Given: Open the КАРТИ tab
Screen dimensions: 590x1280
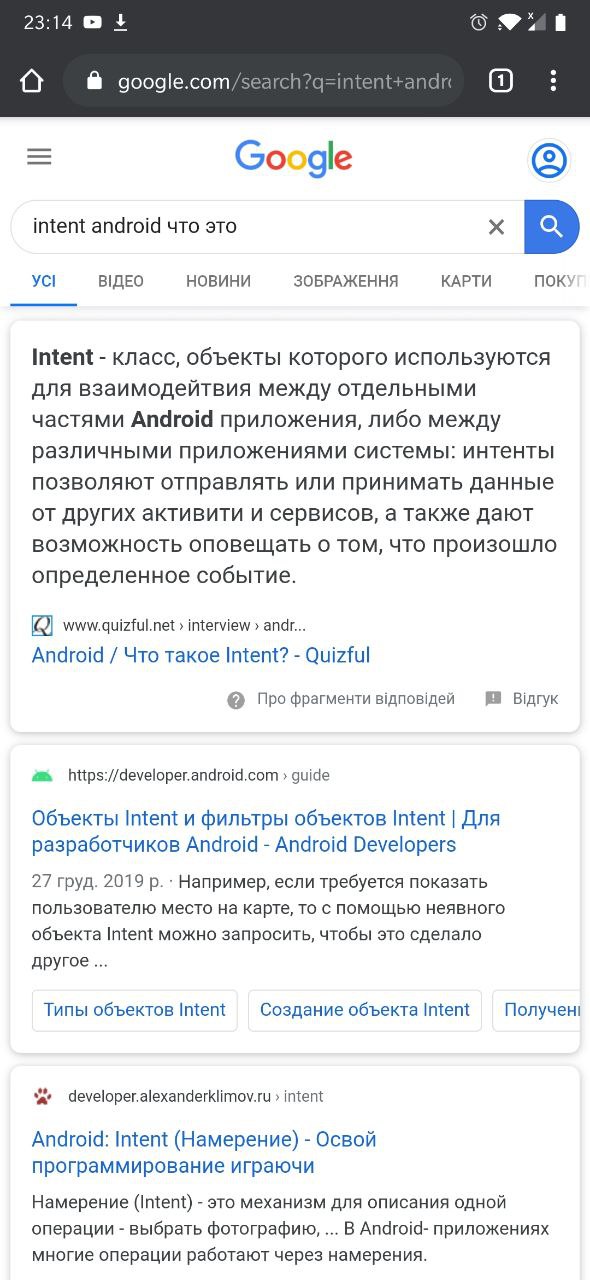Looking at the screenshot, I should (466, 281).
